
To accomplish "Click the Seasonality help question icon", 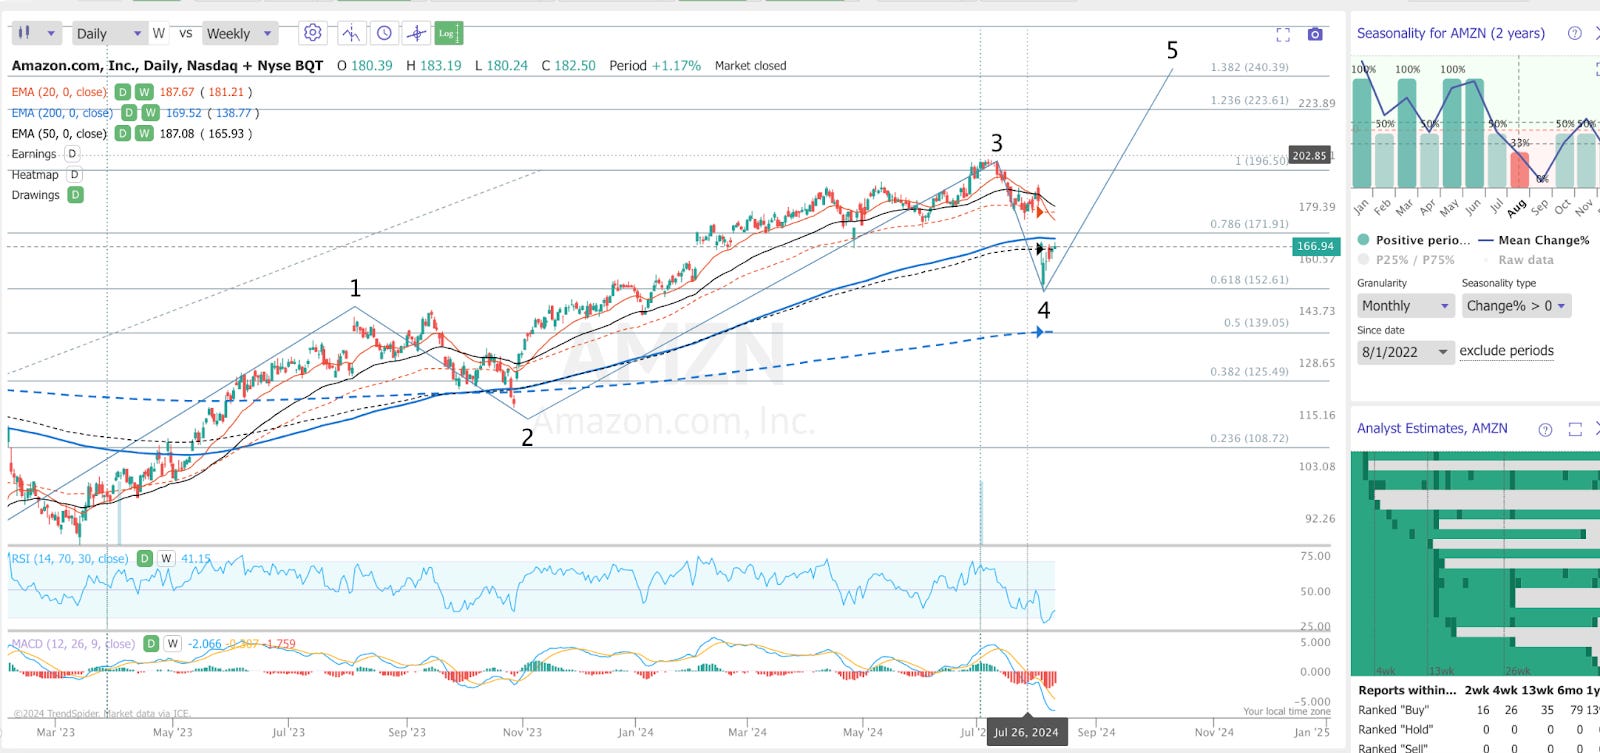I will (x=1574, y=33).
